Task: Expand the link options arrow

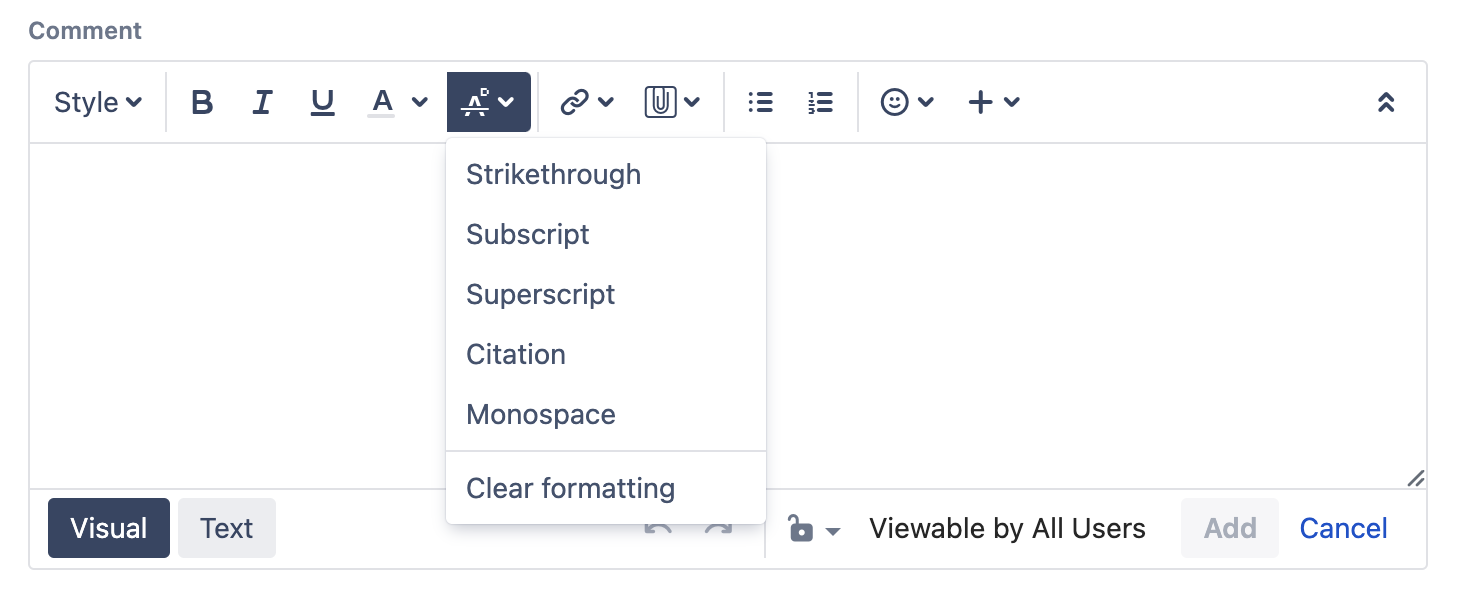Action: click(605, 102)
